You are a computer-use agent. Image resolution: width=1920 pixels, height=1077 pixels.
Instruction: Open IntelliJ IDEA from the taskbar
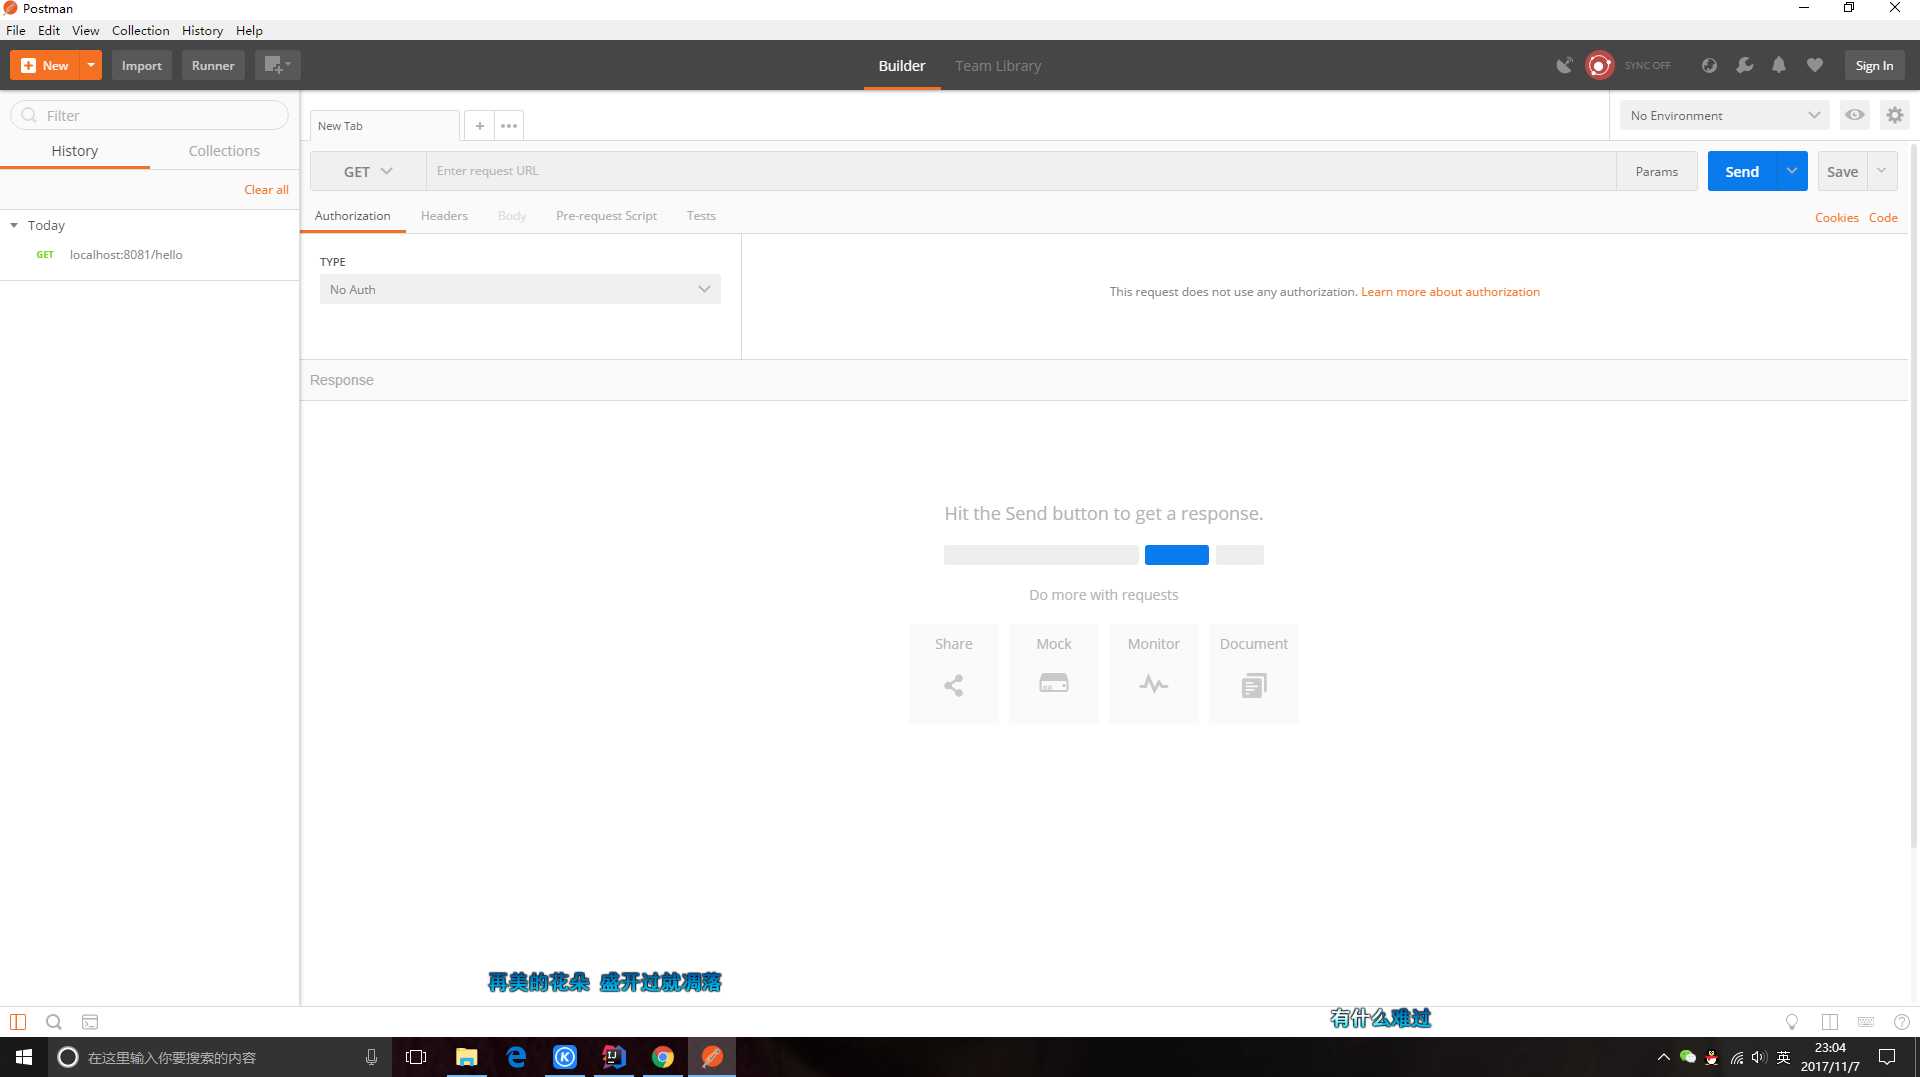pyautogui.click(x=614, y=1057)
